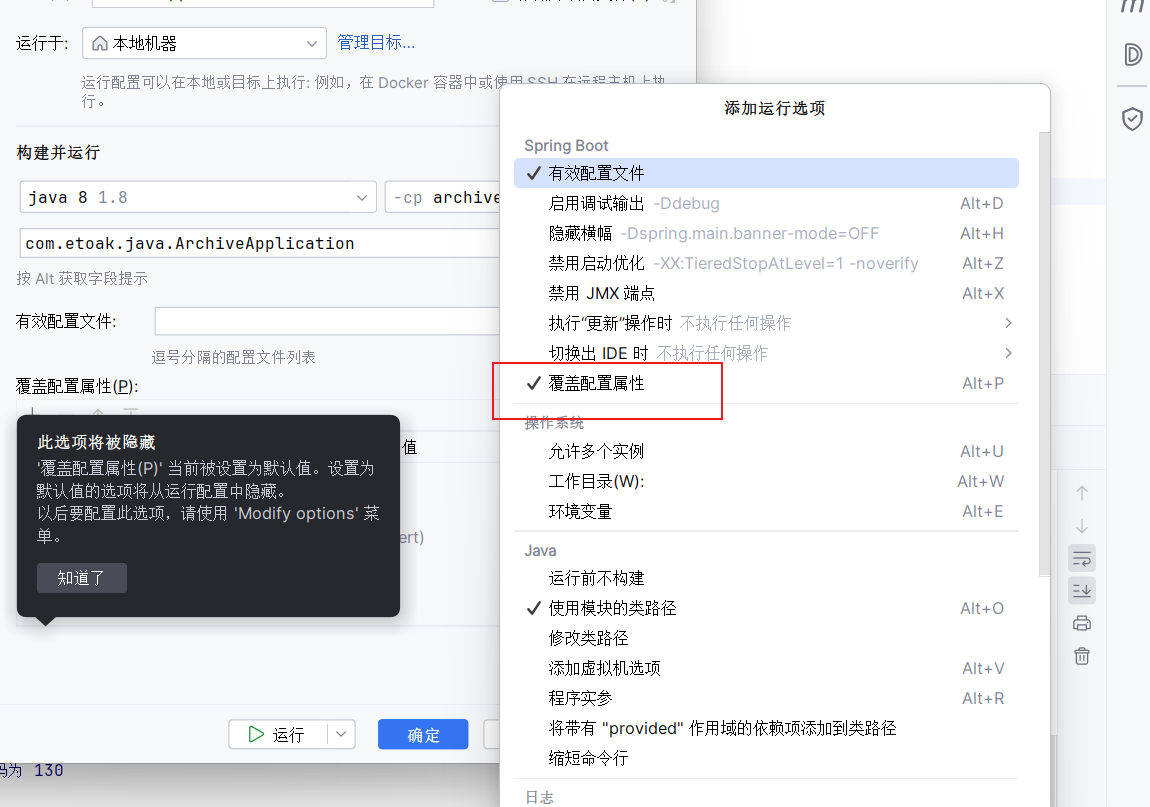The height and width of the screenshot is (807, 1150).
Task: Expand 执行"更新"操作时 submenu
Action: coord(766,324)
